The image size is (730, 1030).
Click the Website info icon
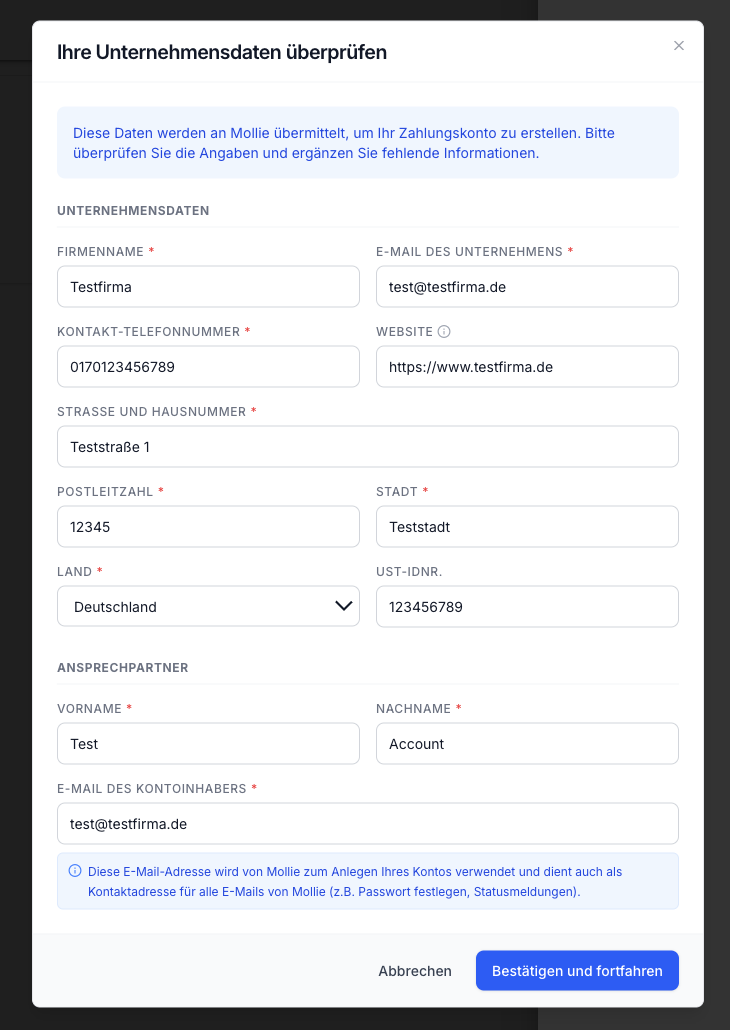(x=444, y=332)
